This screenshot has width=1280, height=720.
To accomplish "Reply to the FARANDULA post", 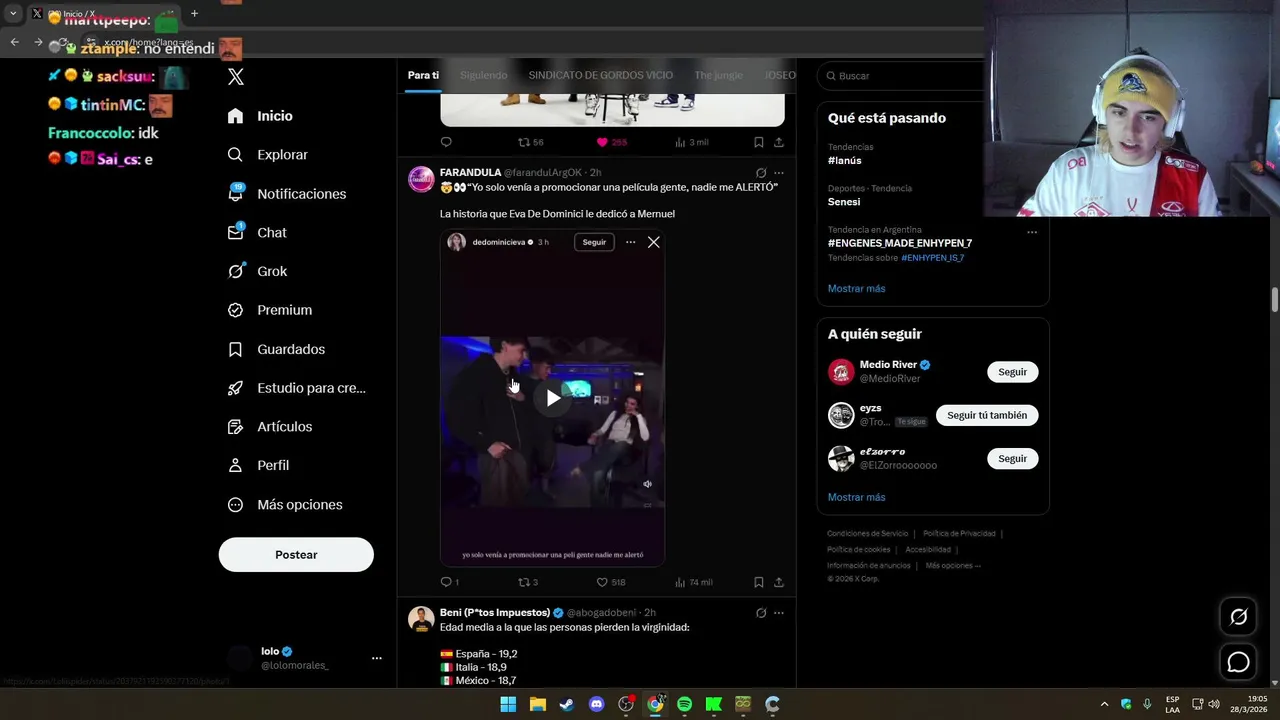I will point(449,582).
